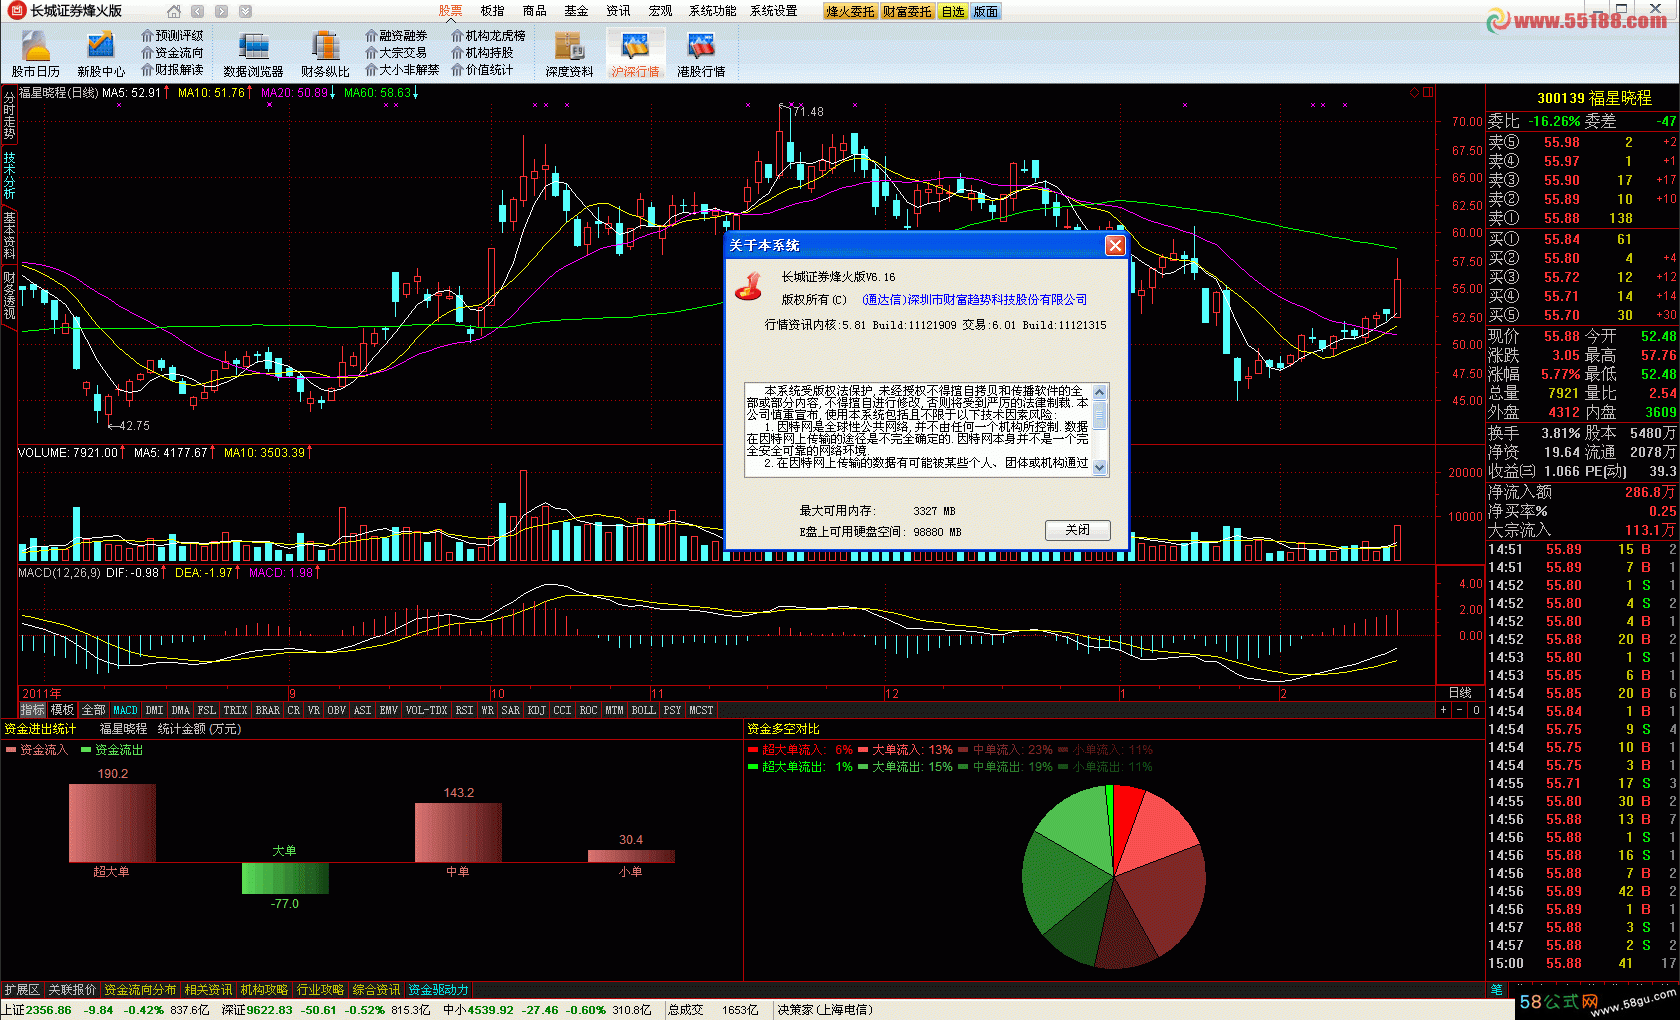Click the red 超大单 inflow bar

pyautogui.click(x=112, y=822)
